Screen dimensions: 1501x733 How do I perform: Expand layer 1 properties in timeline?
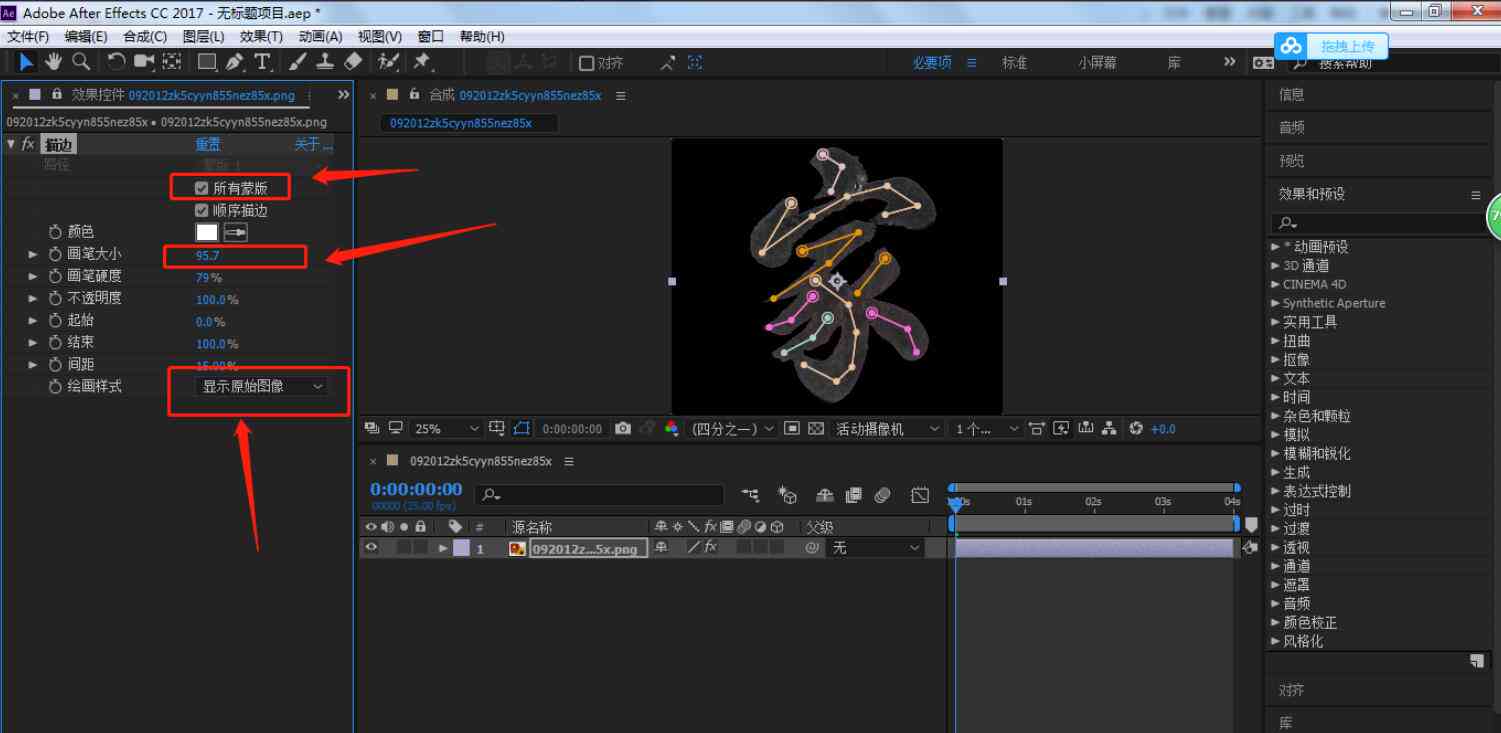[443, 548]
